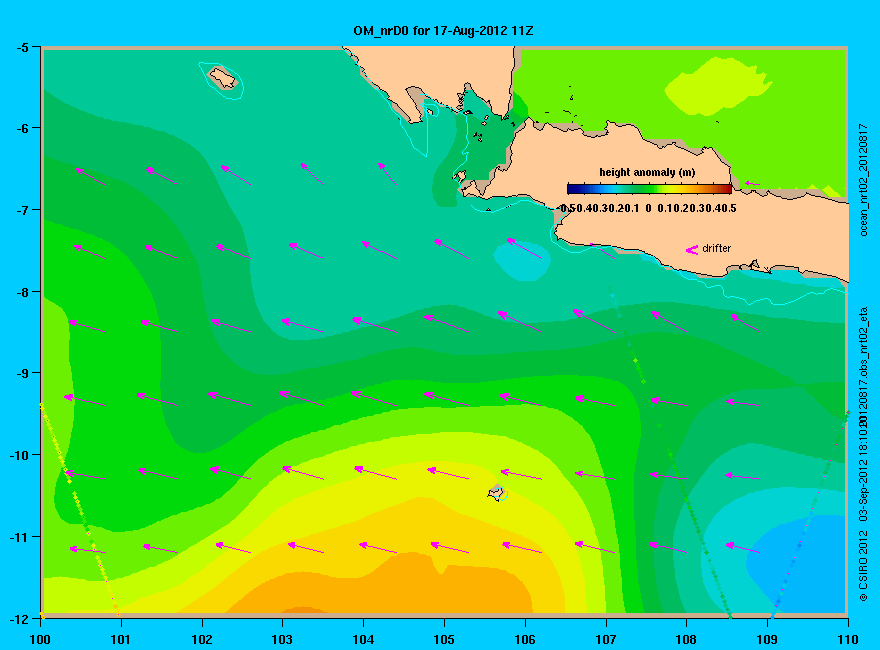Click the magenta arrowhead icon beside "drifter"

pos(692,250)
